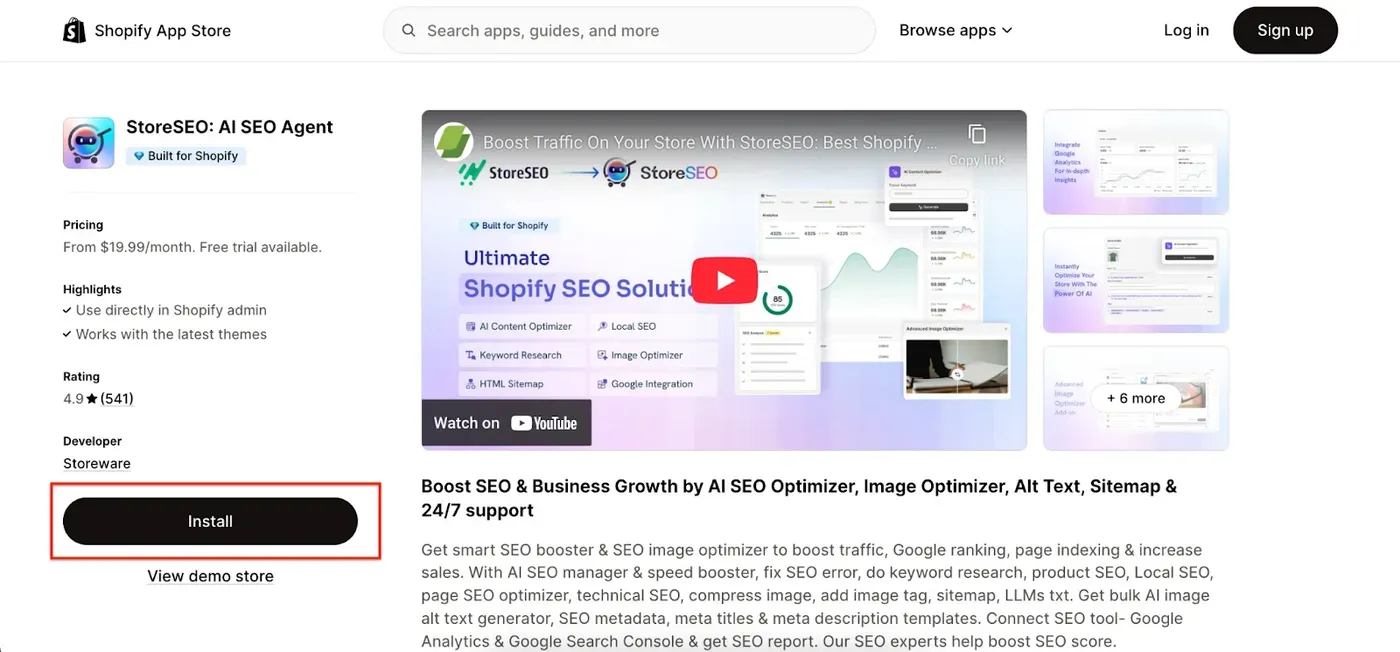Click the Sign up button
This screenshot has height=652, width=1400.
[1285, 30]
